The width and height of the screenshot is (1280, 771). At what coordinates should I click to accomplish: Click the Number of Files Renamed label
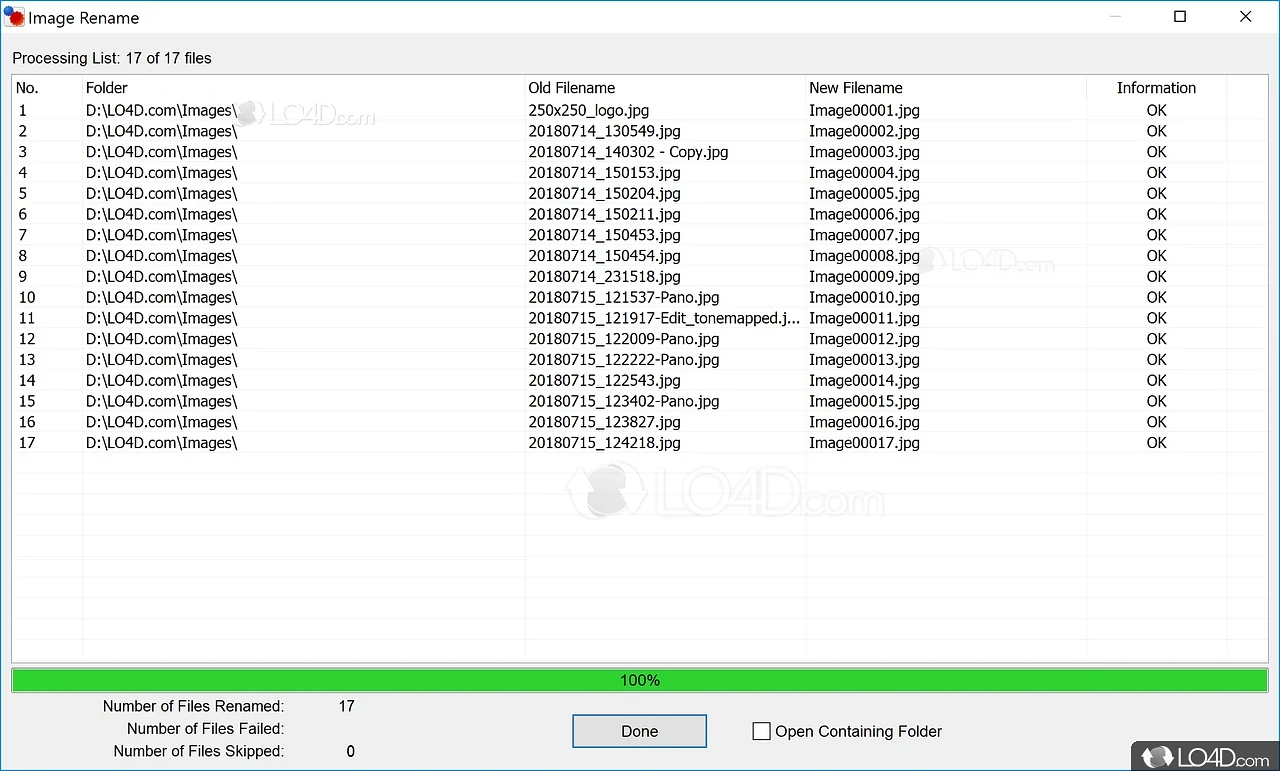(193, 706)
